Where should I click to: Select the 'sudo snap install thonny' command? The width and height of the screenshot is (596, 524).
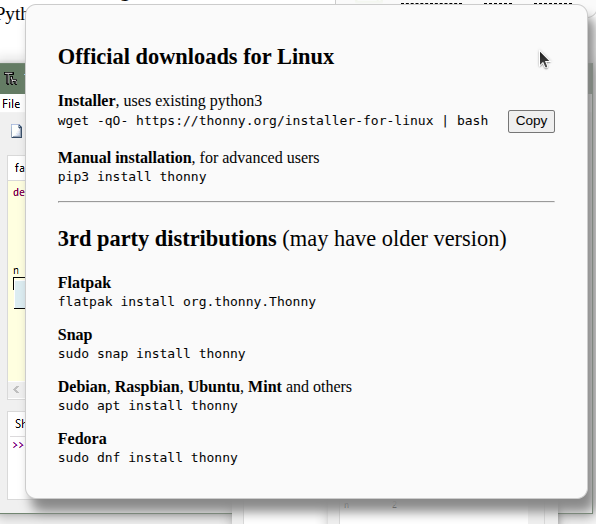coord(151,354)
